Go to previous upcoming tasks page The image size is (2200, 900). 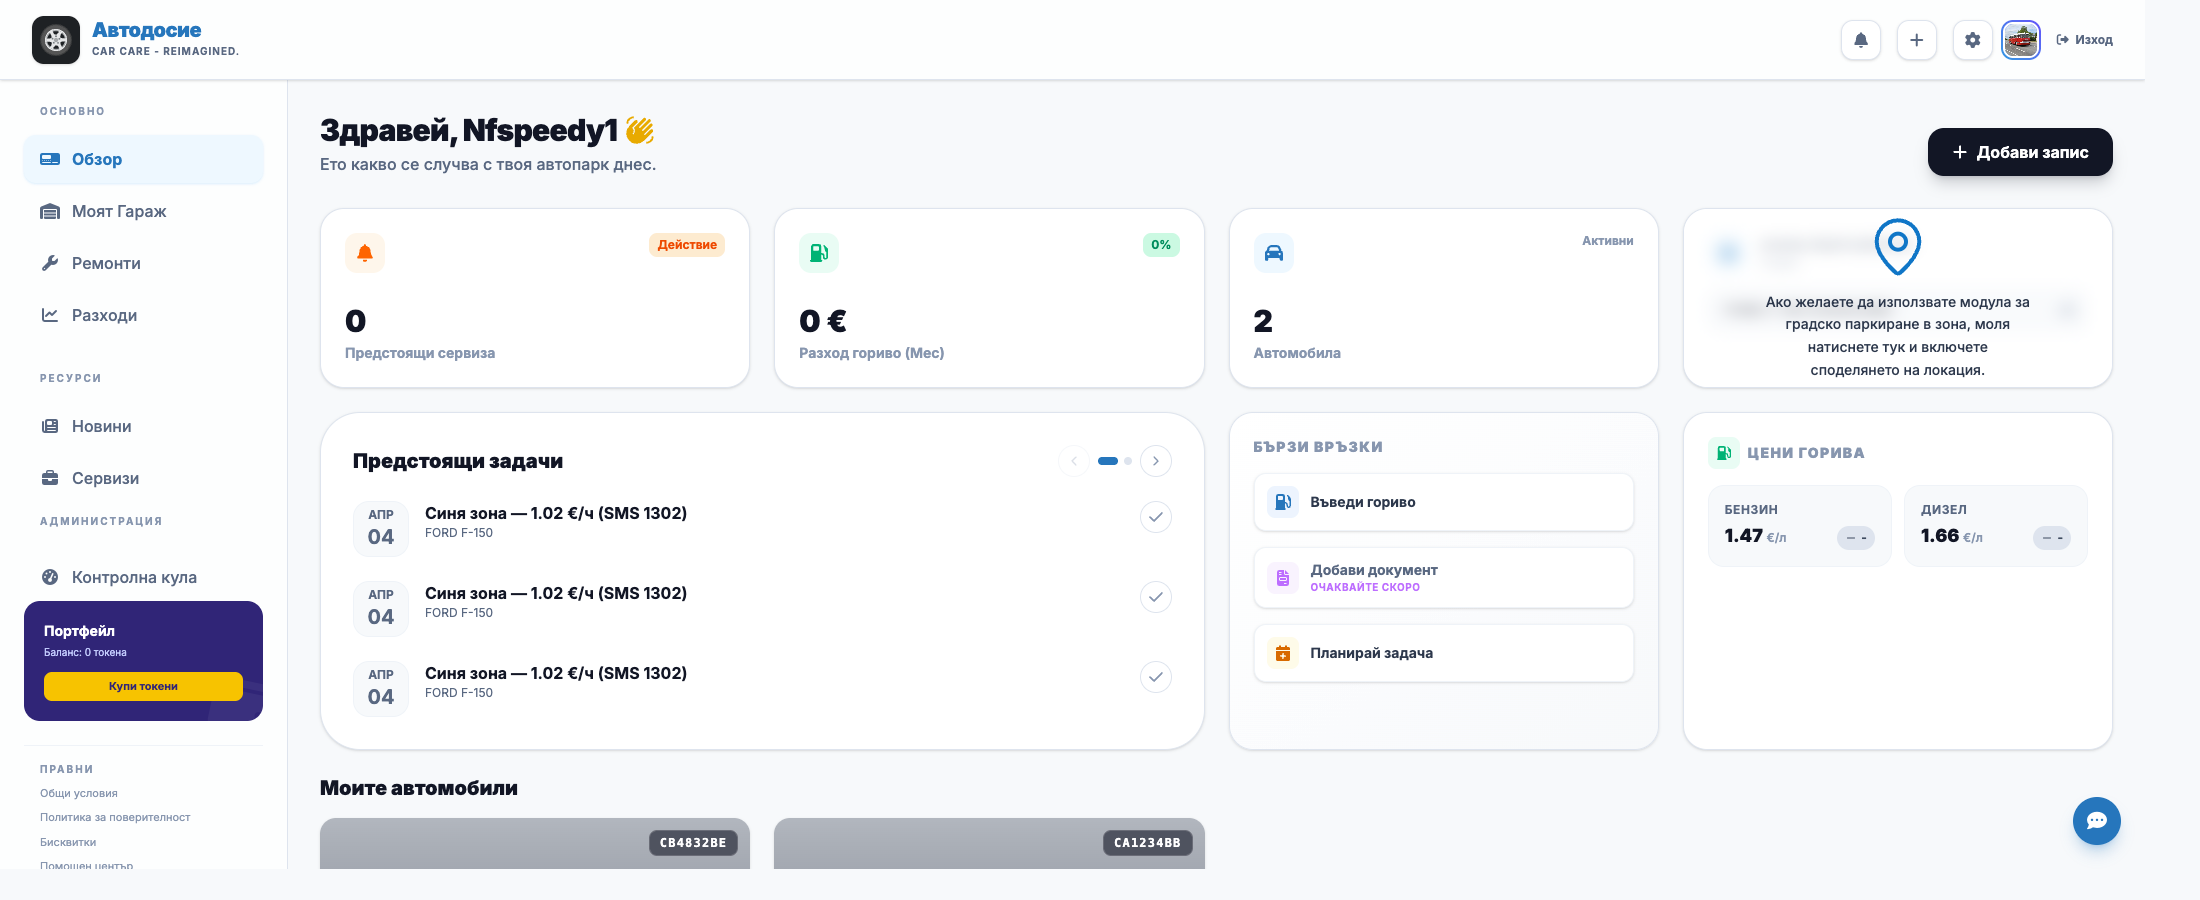point(1074,461)
